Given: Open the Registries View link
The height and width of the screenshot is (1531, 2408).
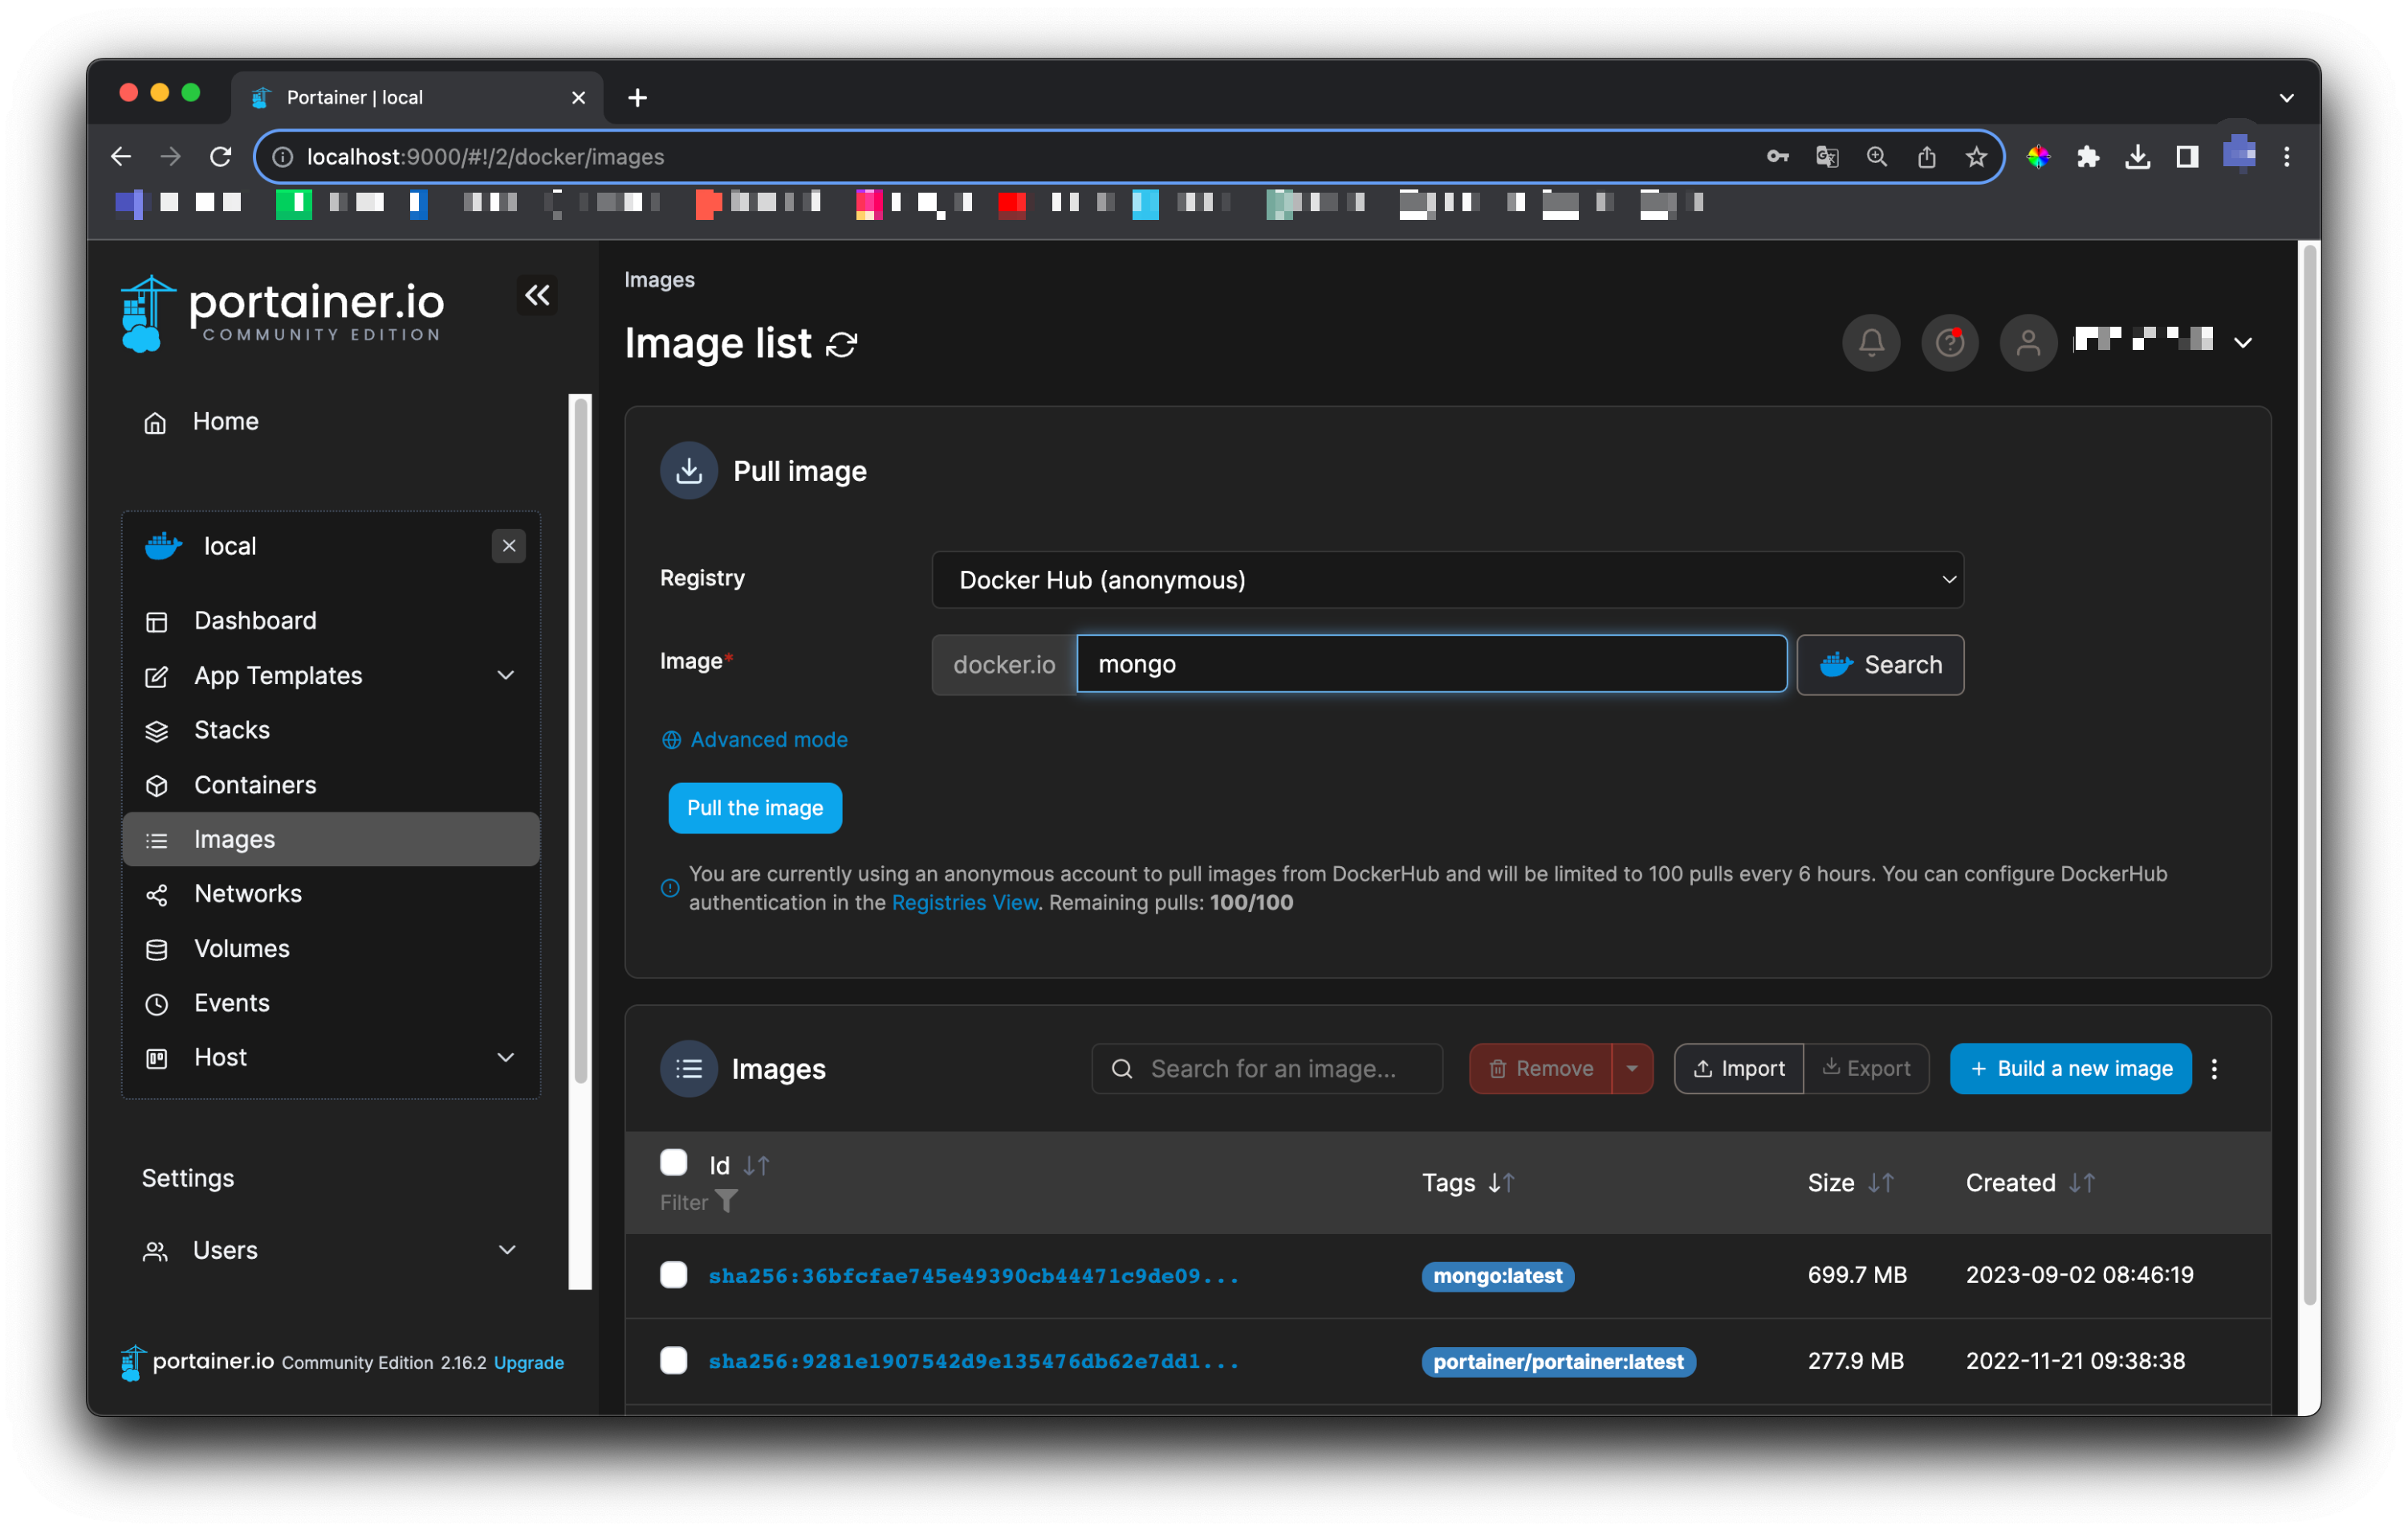Looking at the screenshot, I should click(x=964, y=902).
